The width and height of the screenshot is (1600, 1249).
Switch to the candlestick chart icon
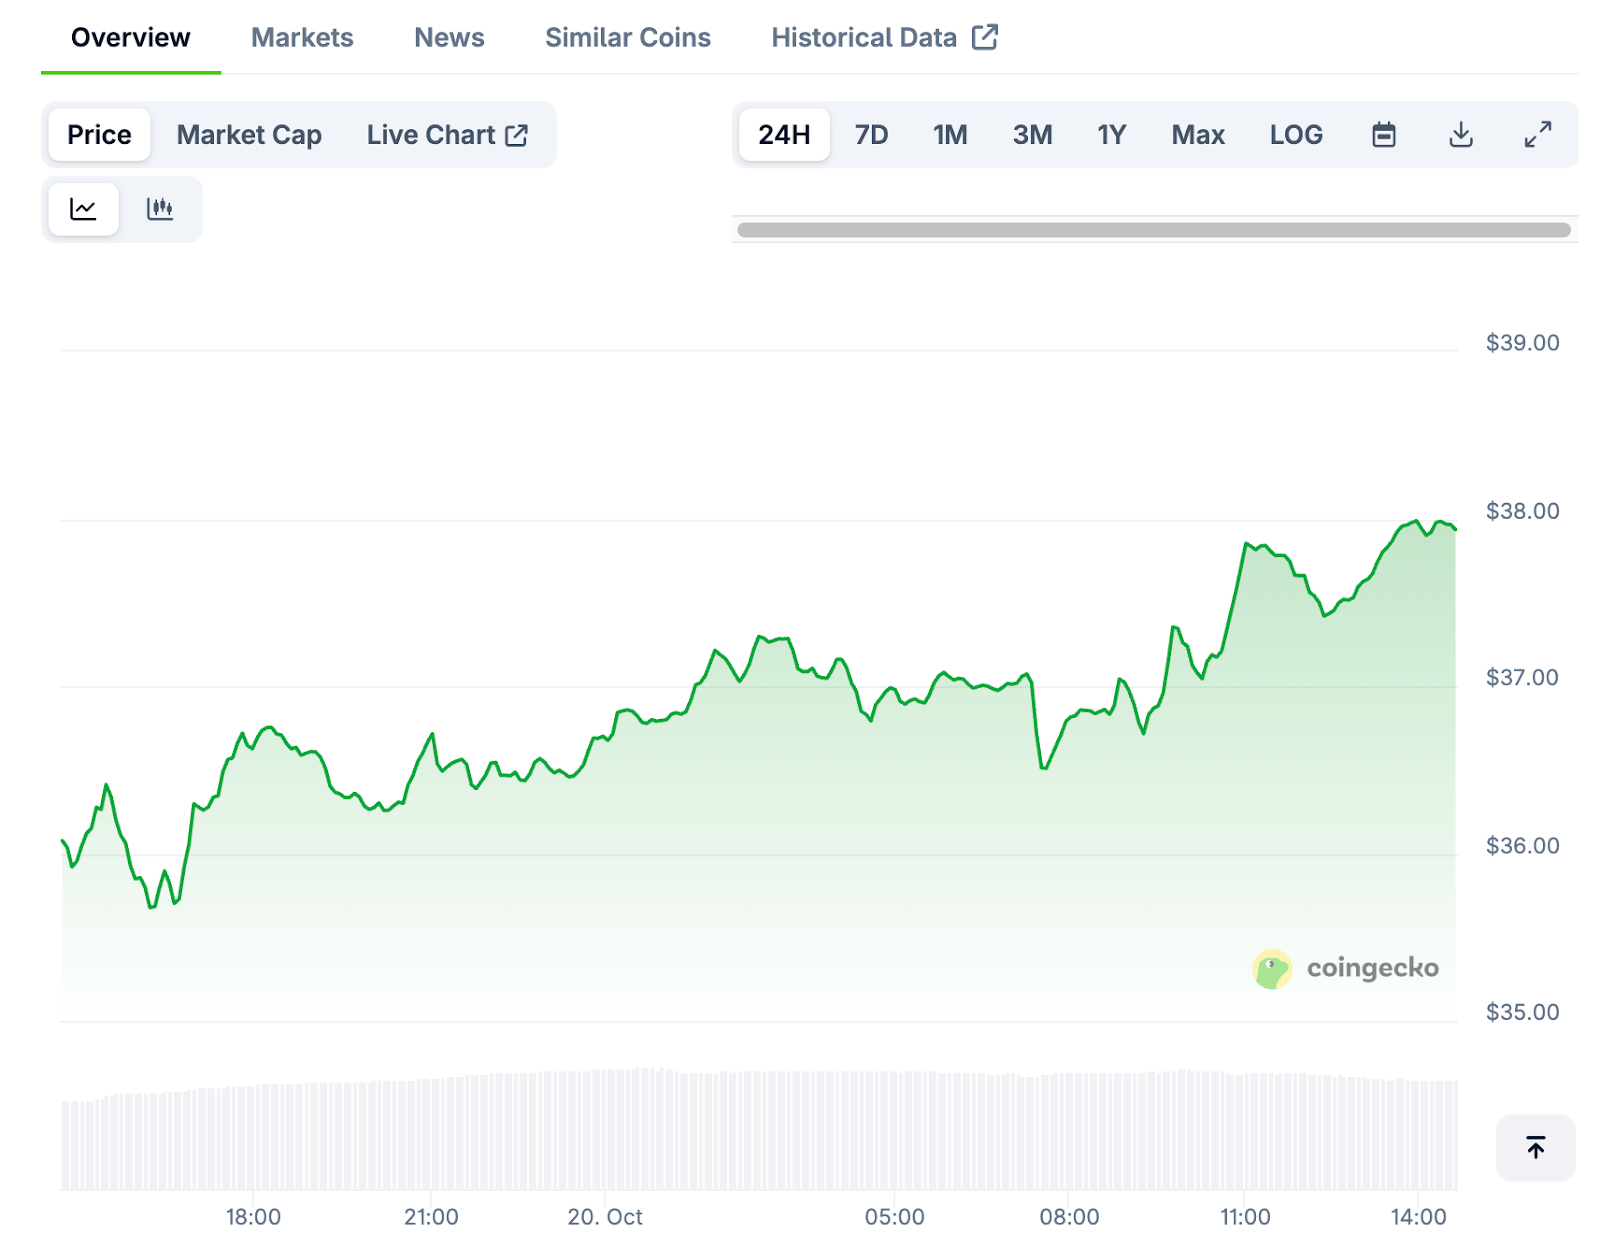click(x=160, y=209)
